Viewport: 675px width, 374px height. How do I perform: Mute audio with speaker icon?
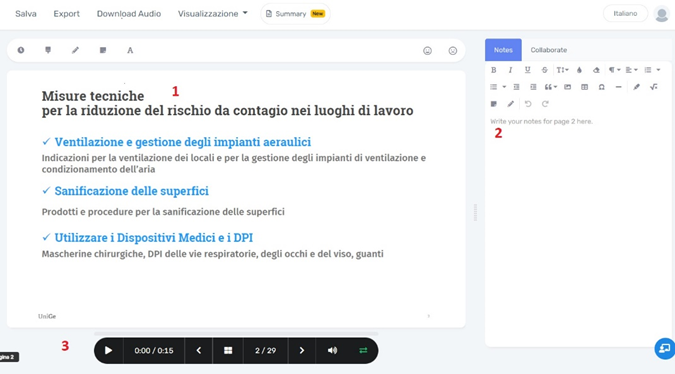(332, 350)
